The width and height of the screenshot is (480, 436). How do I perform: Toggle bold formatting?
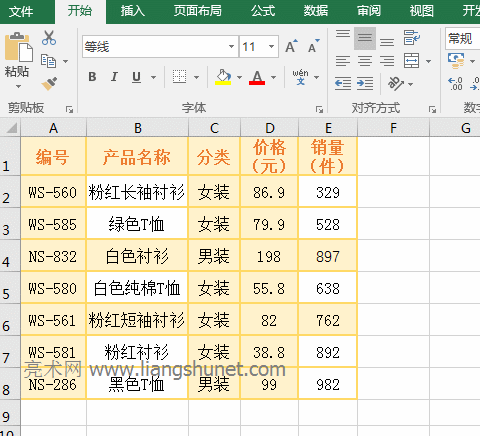pyautogui.click(x=92, y=77)
